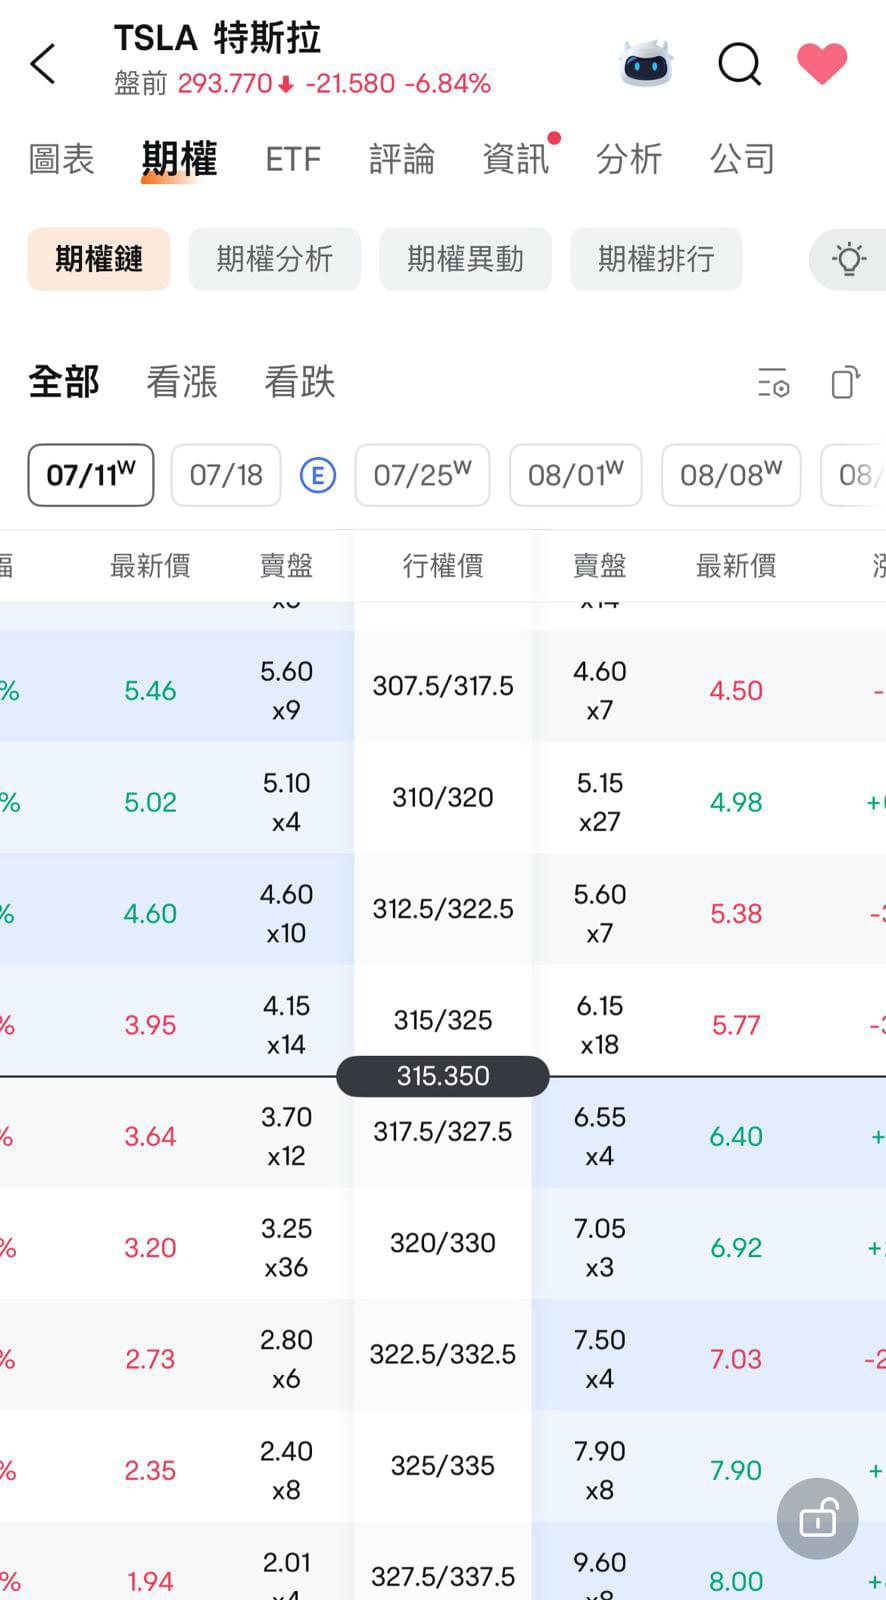Tap call last price 3.64
This screenshot has height=1600, width=886.
pos(150,1137)
